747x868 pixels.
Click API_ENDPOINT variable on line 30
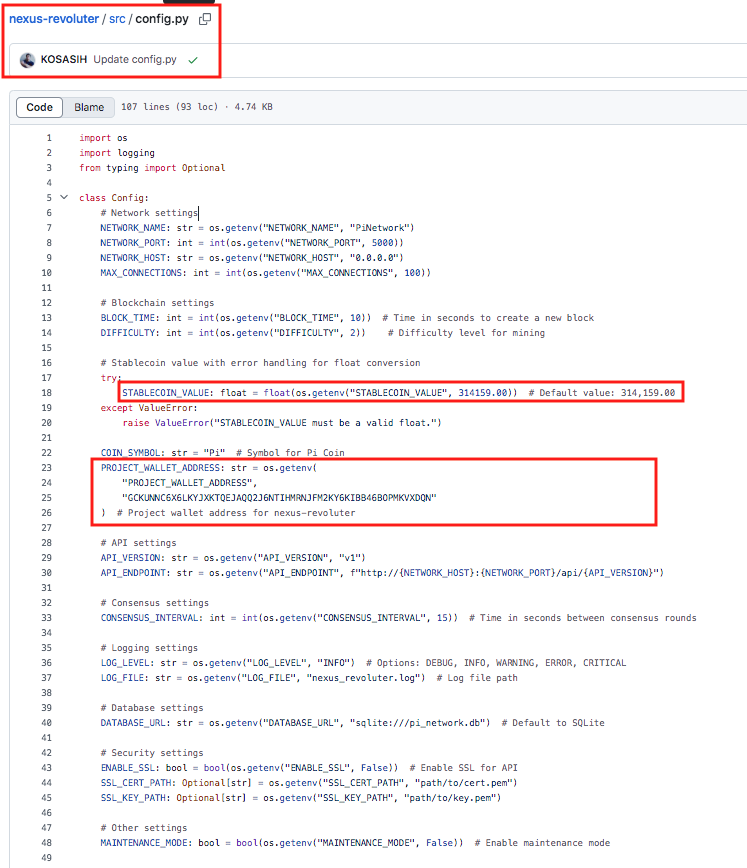133,572
